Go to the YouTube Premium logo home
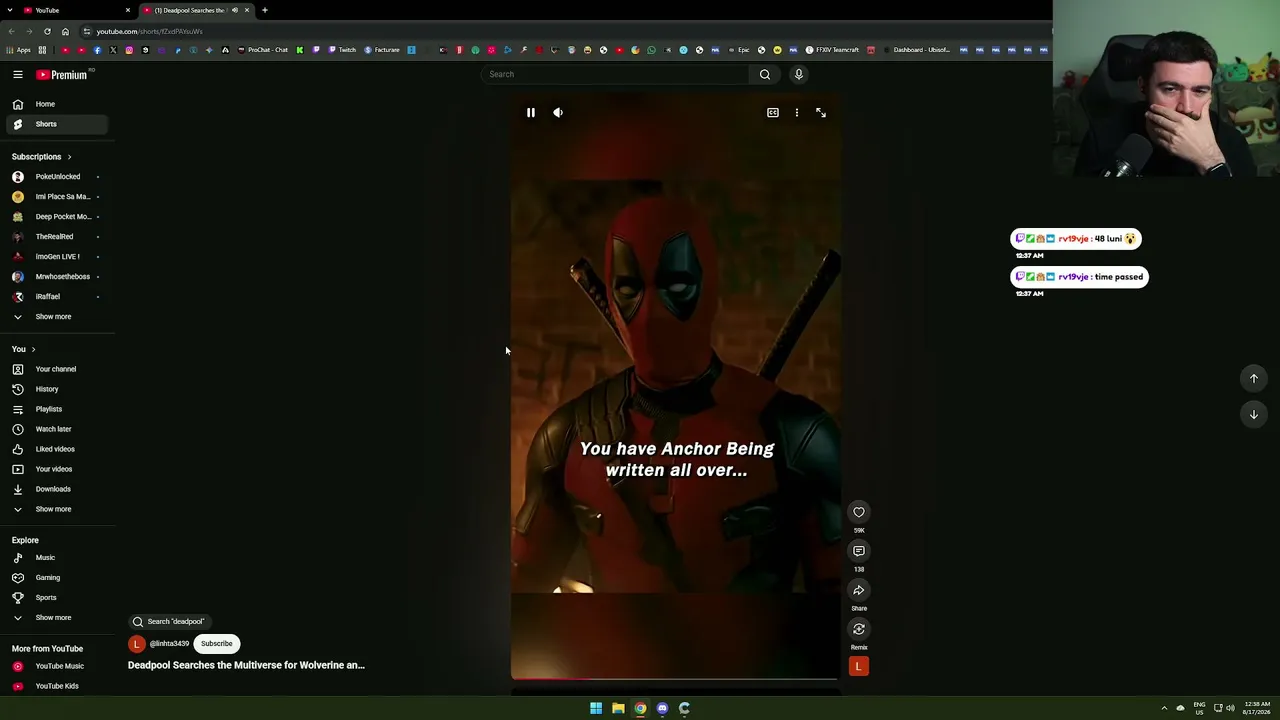 [x=62, y=75]
